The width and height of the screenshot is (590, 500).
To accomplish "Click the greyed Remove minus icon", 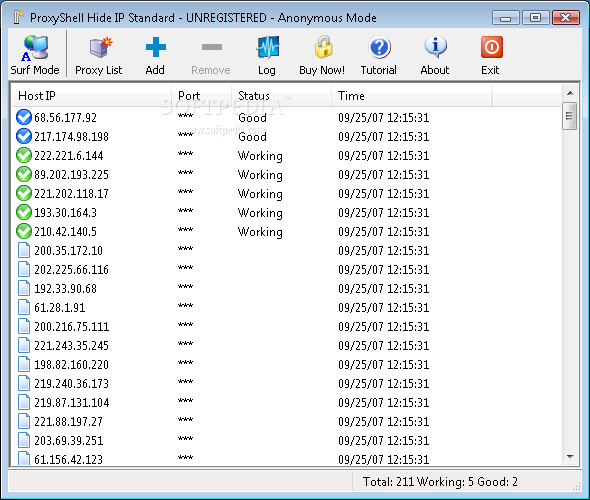I will tap(211, 47).
